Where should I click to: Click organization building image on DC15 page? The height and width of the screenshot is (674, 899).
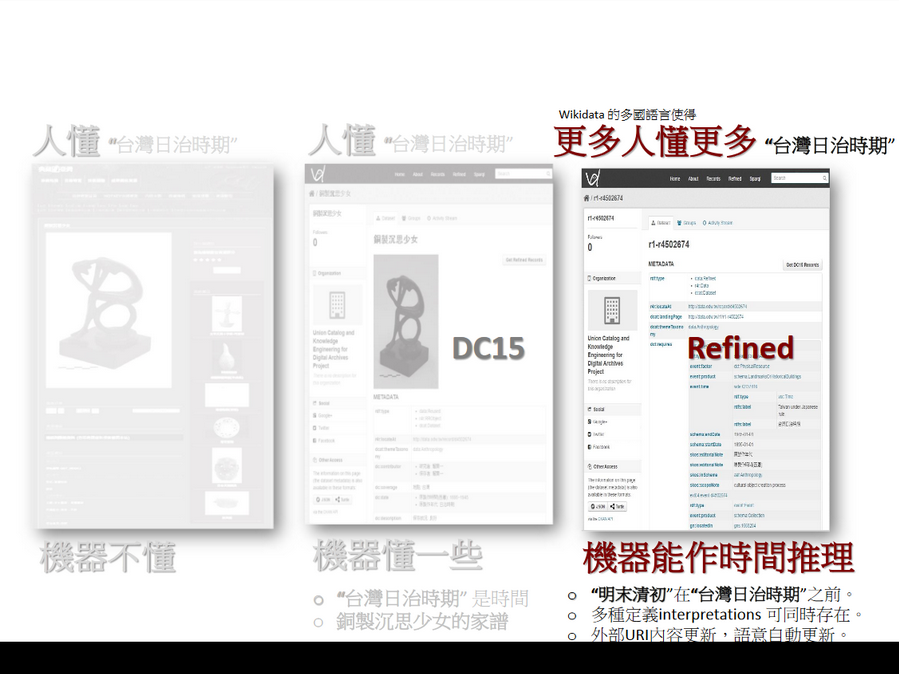click(337, 304)
